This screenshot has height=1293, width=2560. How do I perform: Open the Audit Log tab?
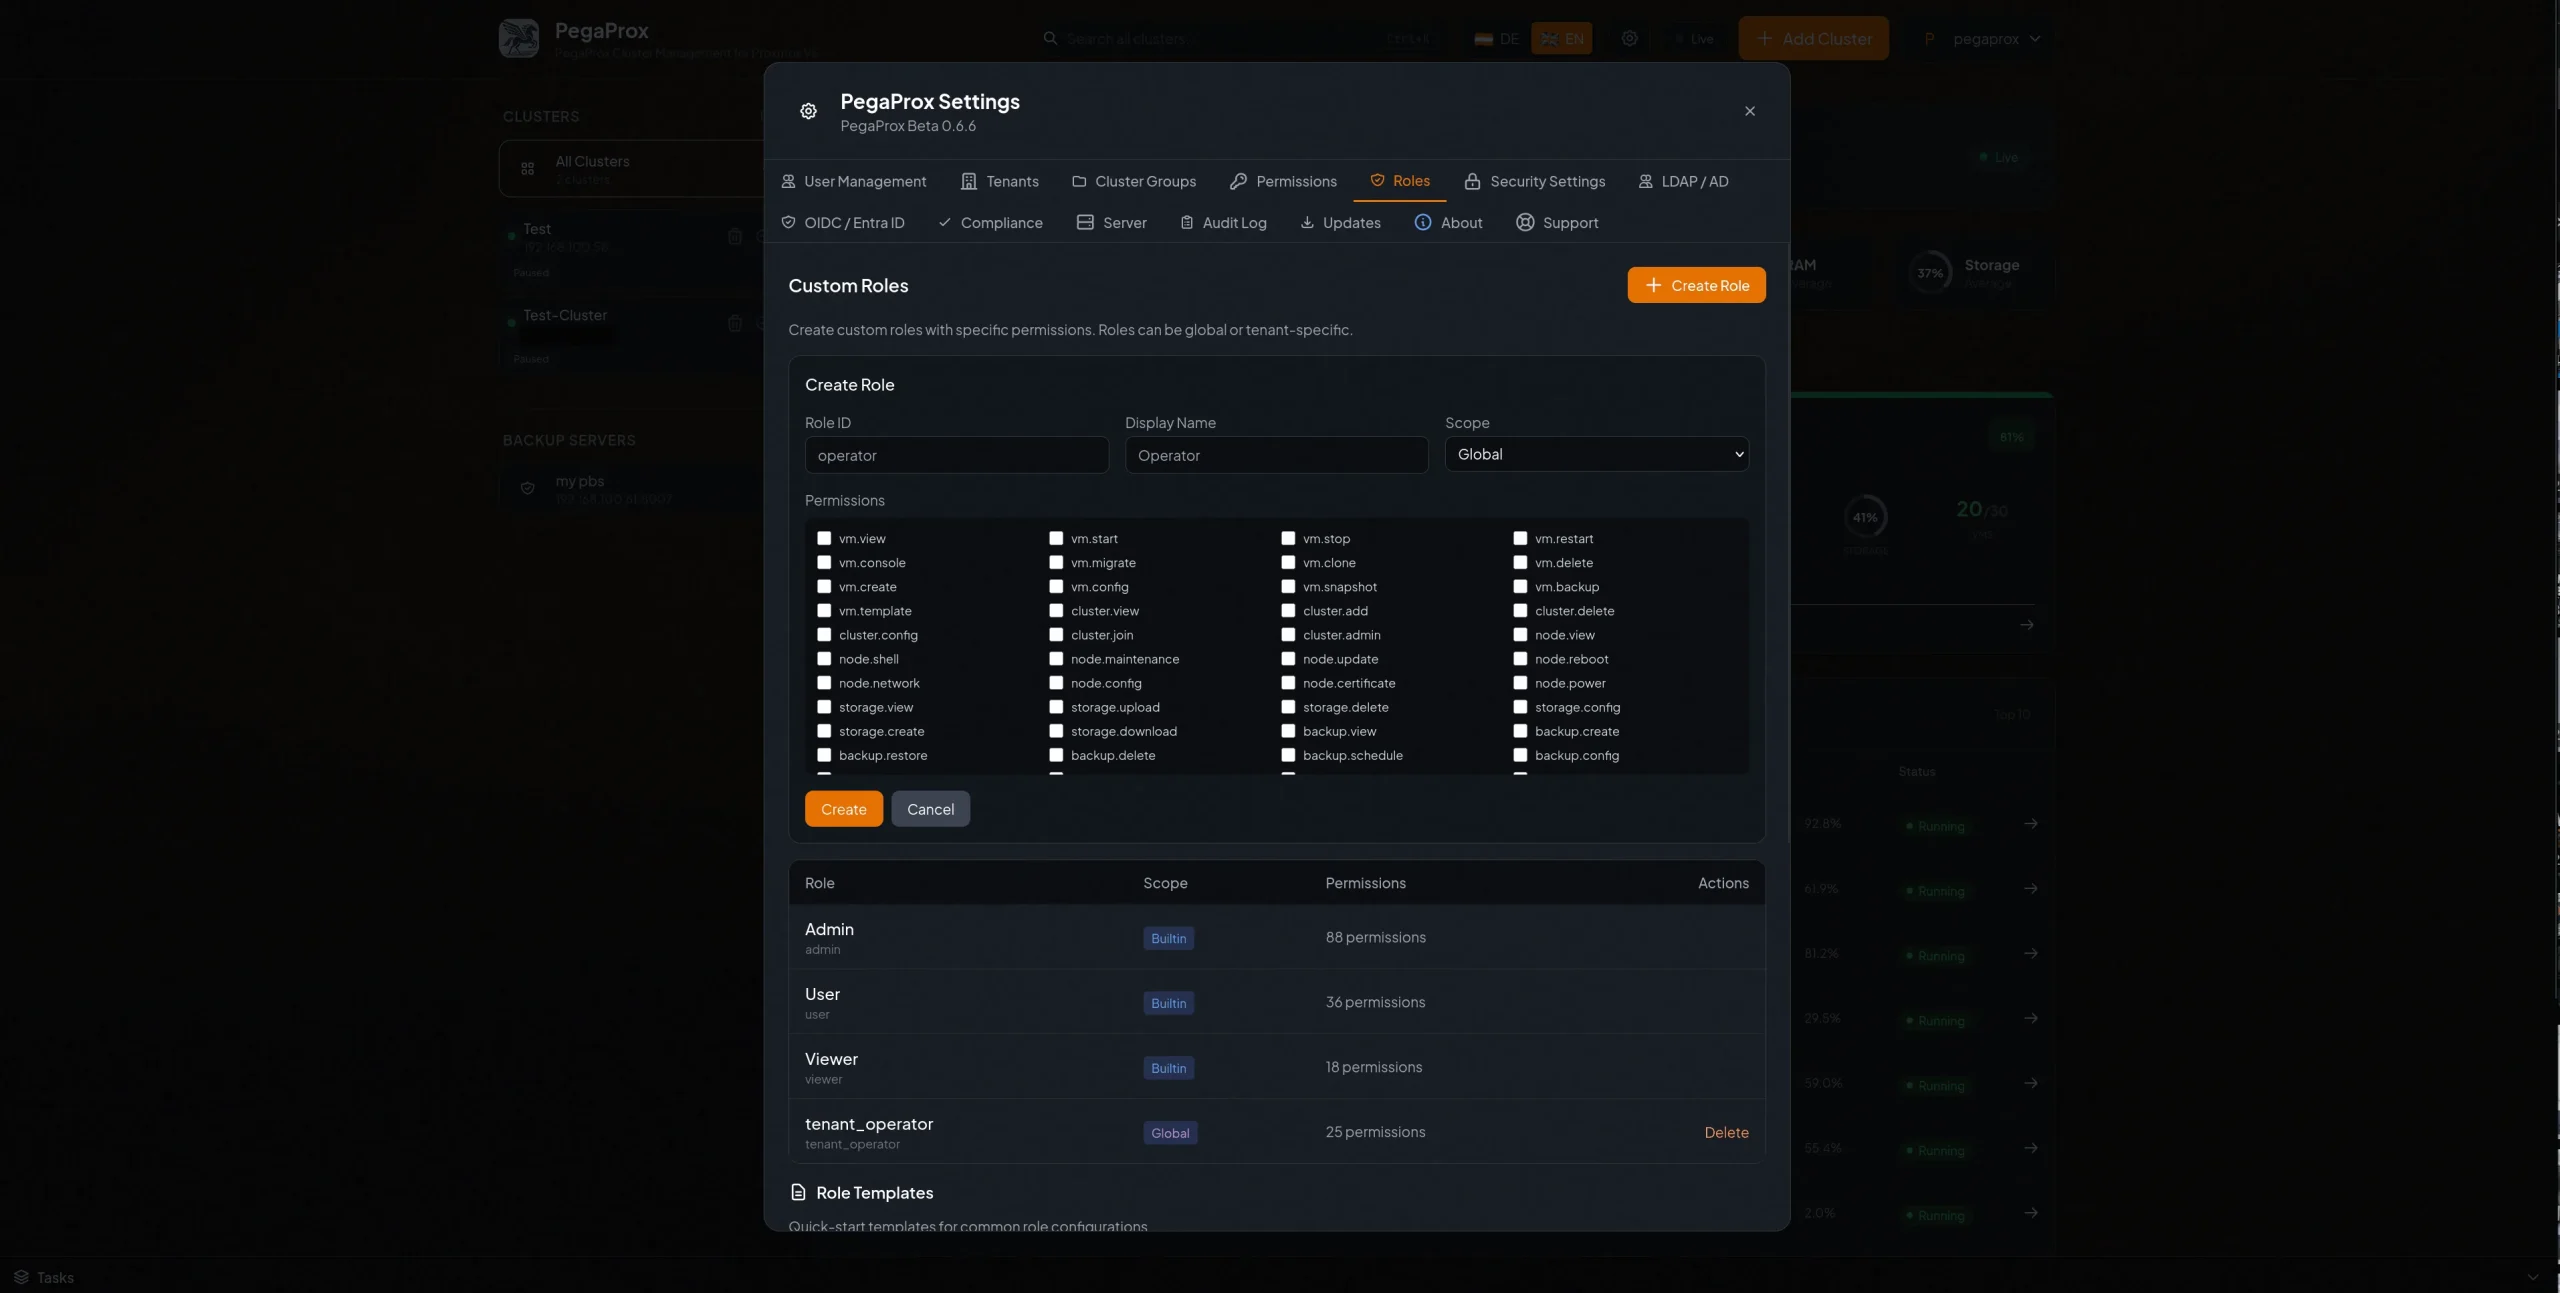coord(1223,222)
